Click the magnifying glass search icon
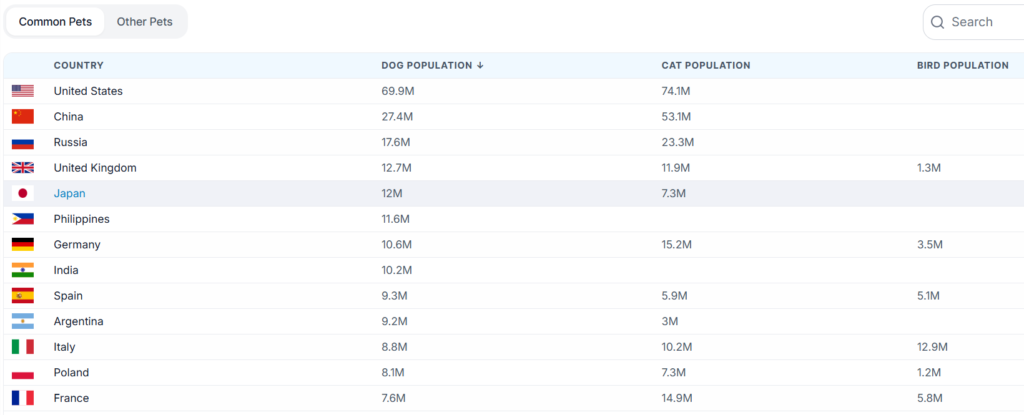 [x=937, y=22]
